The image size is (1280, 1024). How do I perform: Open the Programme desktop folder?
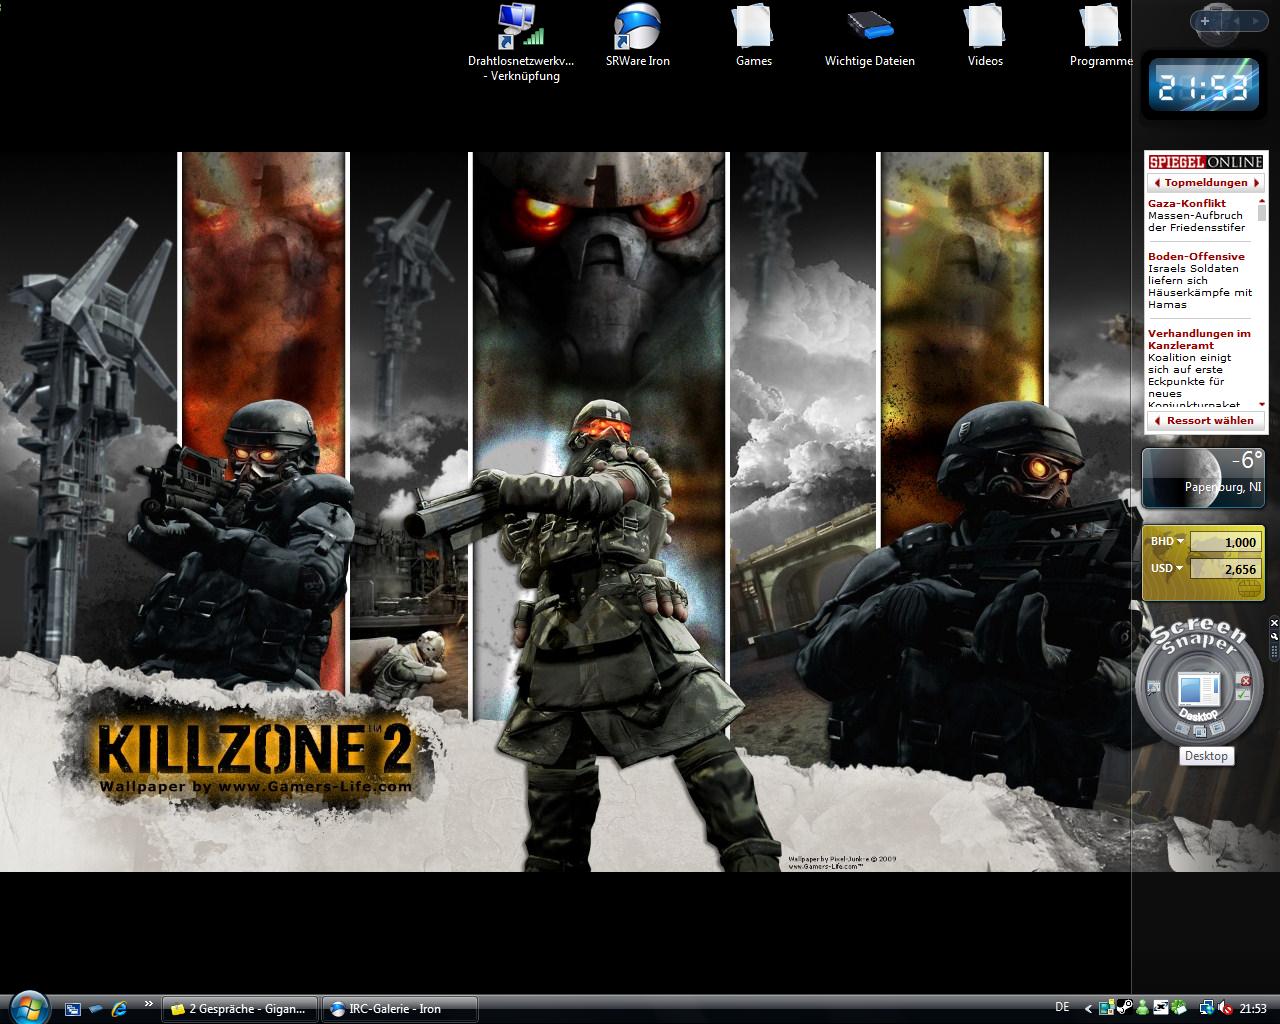pyautogui.click(x=1100, y=35)
